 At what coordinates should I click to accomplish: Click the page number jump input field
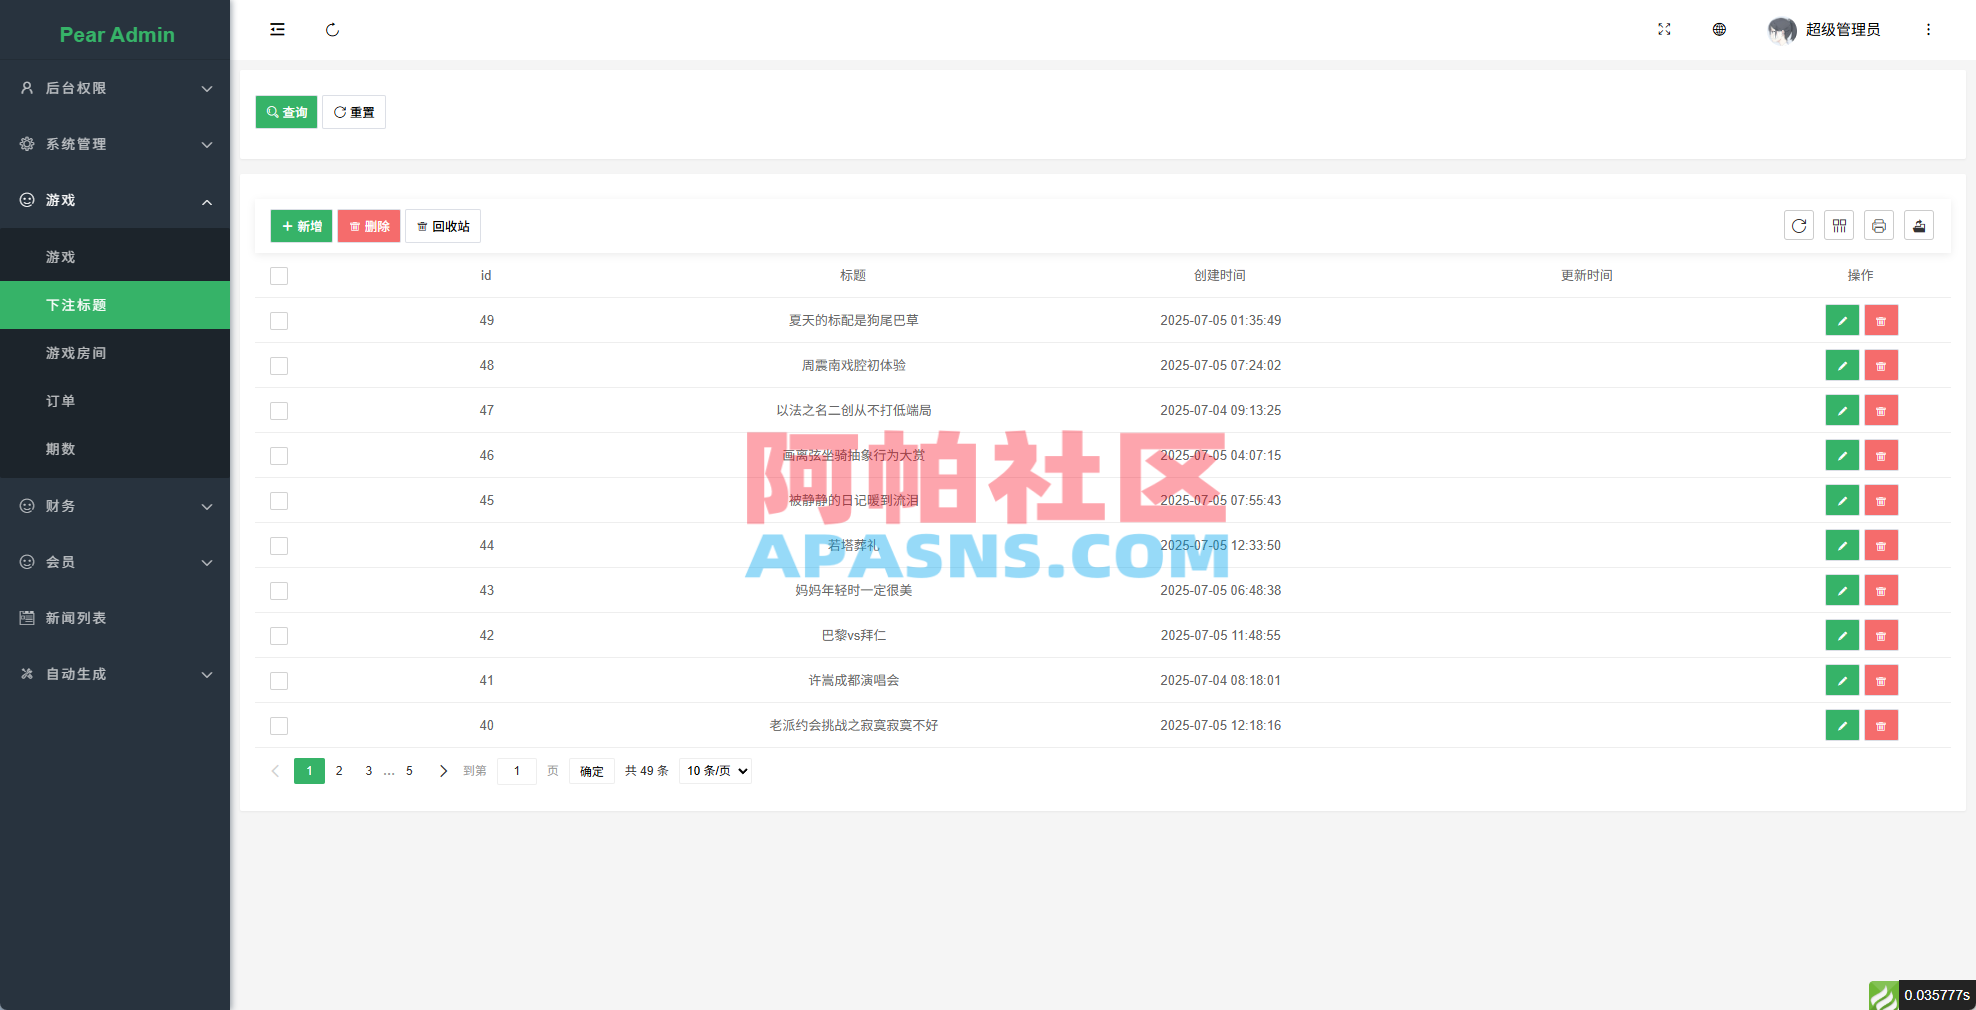tap(517, 771)
